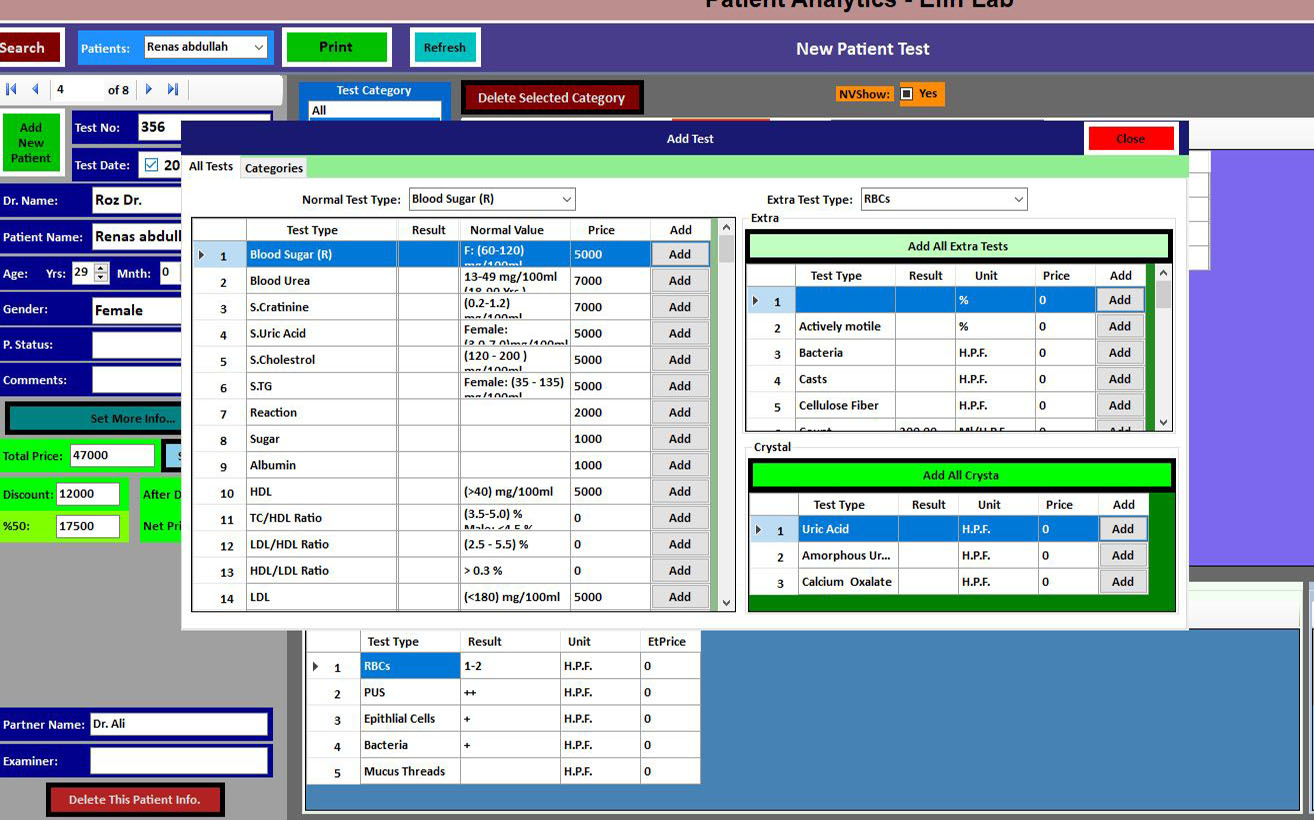Add the S.Uric Acid test
Screen dimensions: 1314x820
pyautogui.click(x=680, y=333)
